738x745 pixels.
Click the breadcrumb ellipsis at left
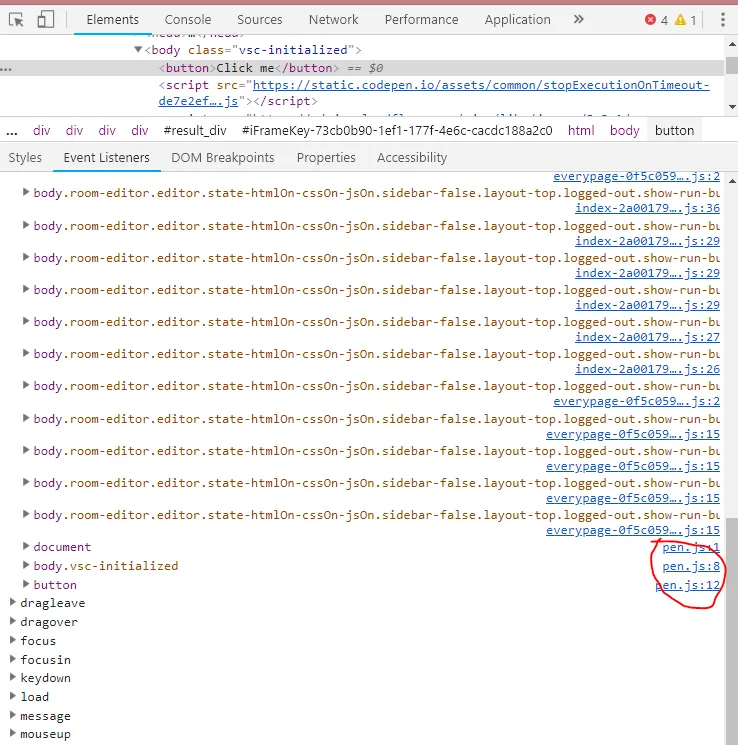click(12, 131)
